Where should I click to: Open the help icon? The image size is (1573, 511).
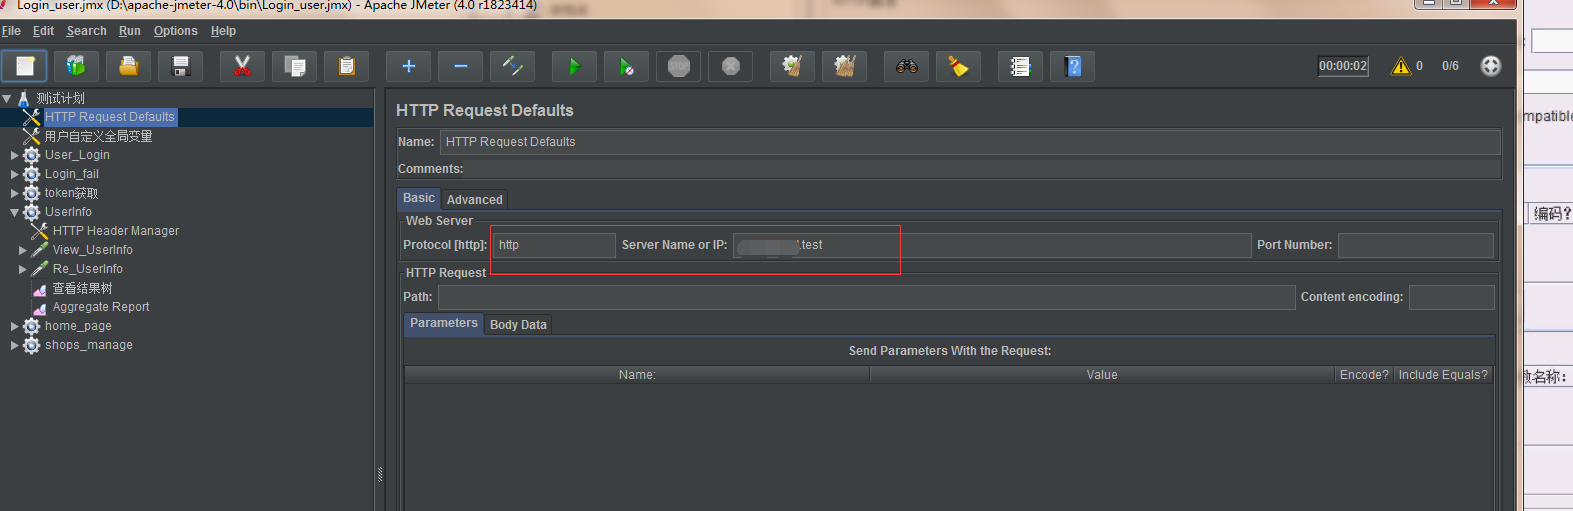(1073, 66)
